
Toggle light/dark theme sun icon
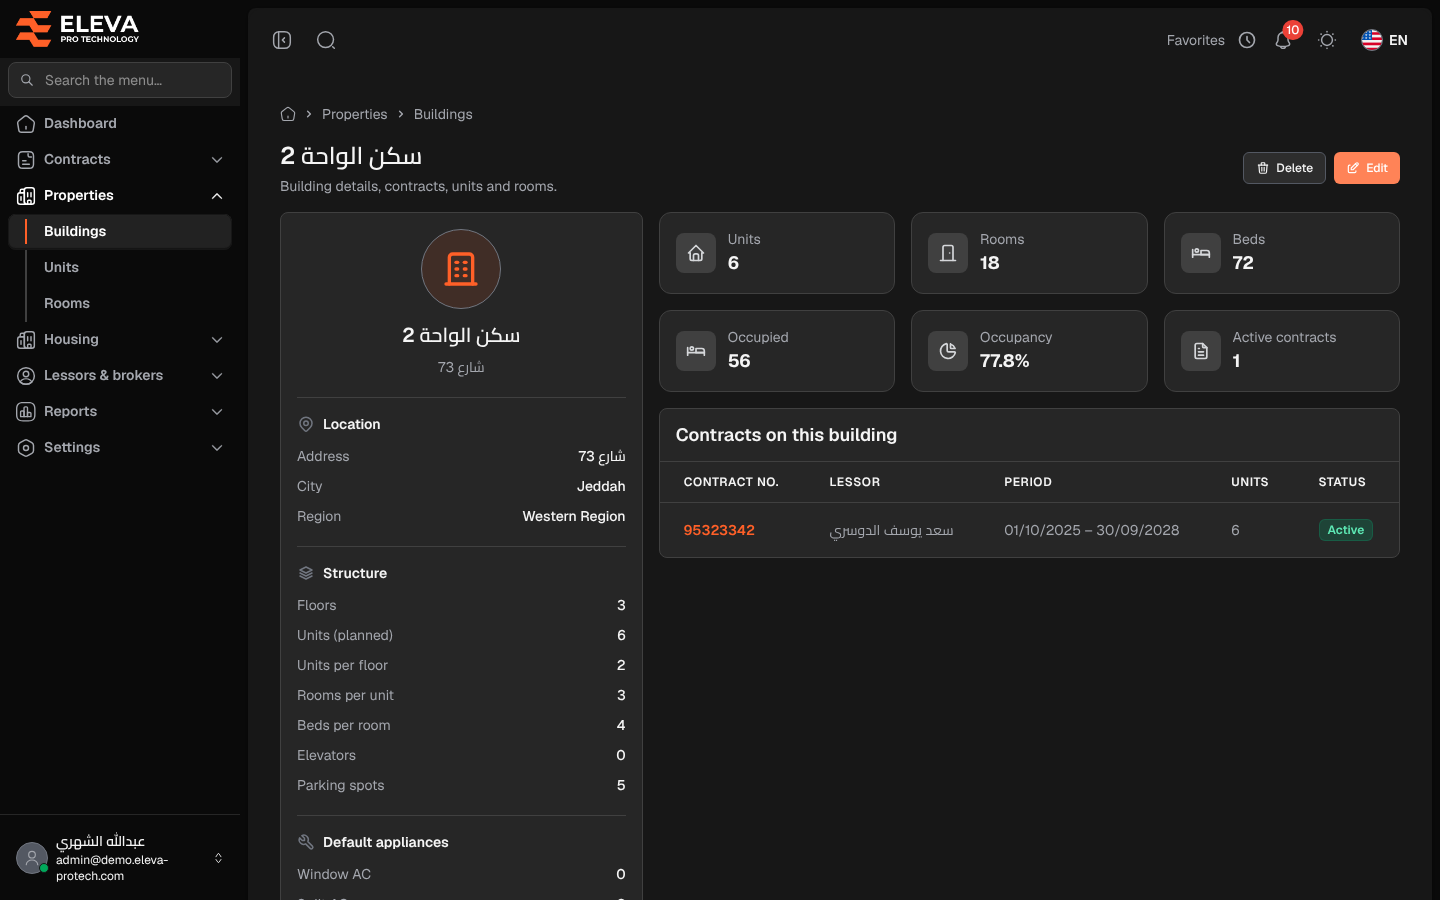tap(1327, 40)
